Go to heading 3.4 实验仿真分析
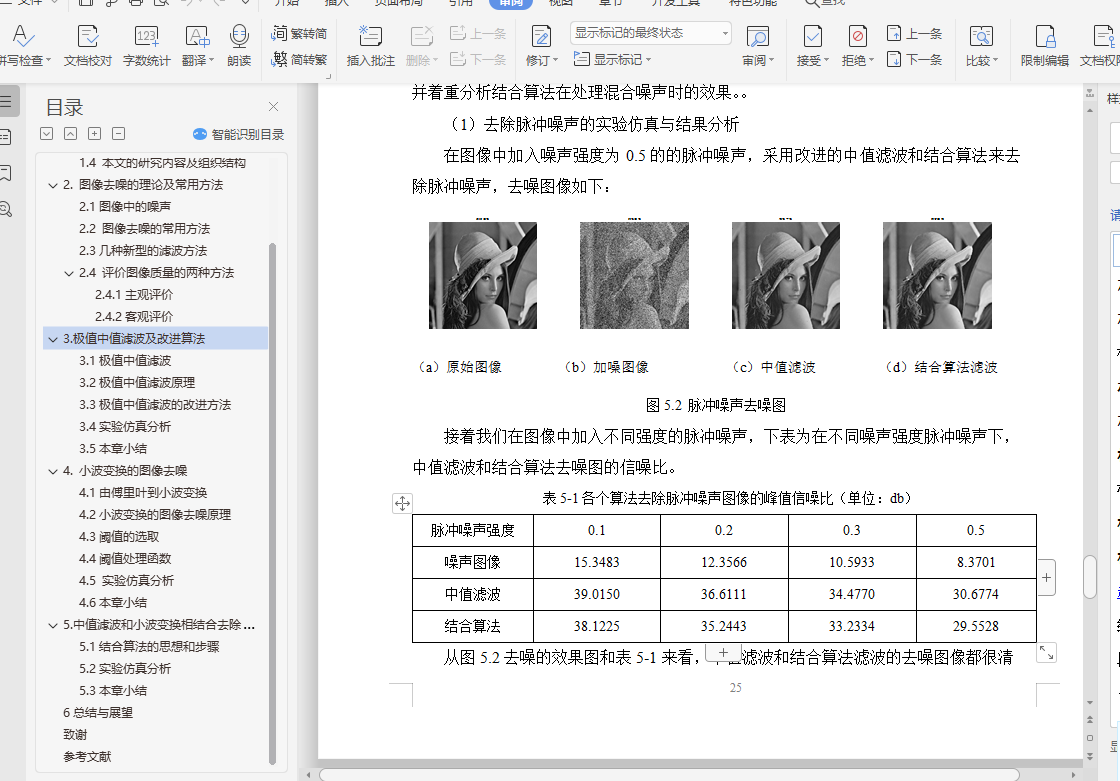The height and width of the screenshot is (781, 1120). click(125, 427)
